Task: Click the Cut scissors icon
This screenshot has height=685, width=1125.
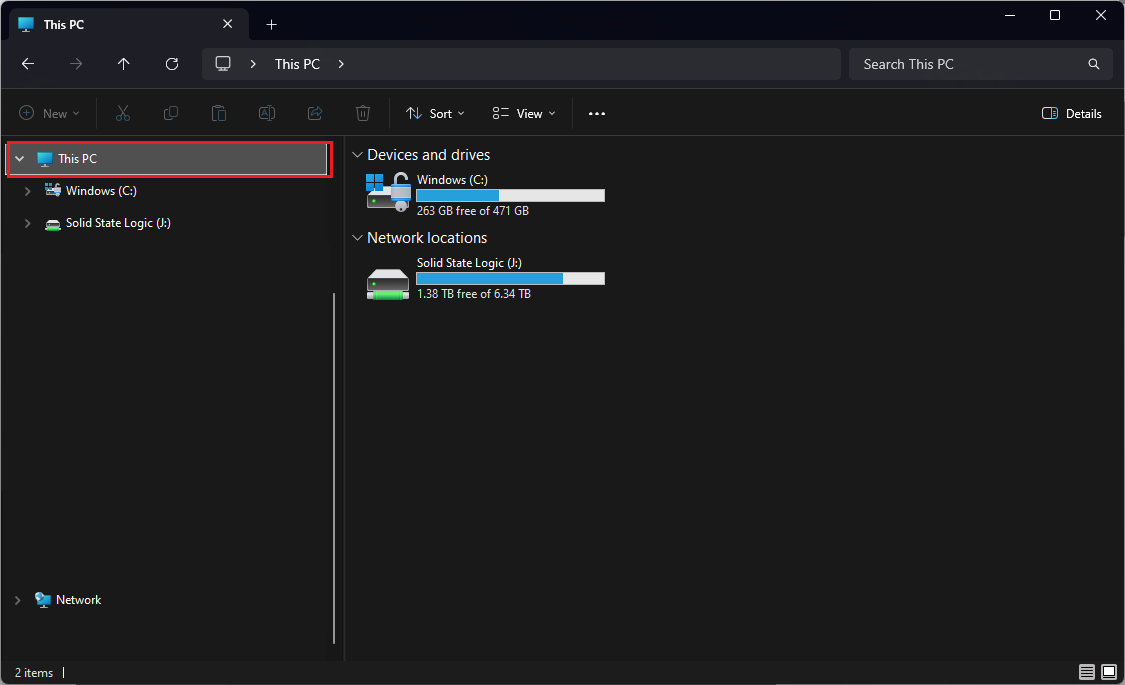Action: (123, 113)
